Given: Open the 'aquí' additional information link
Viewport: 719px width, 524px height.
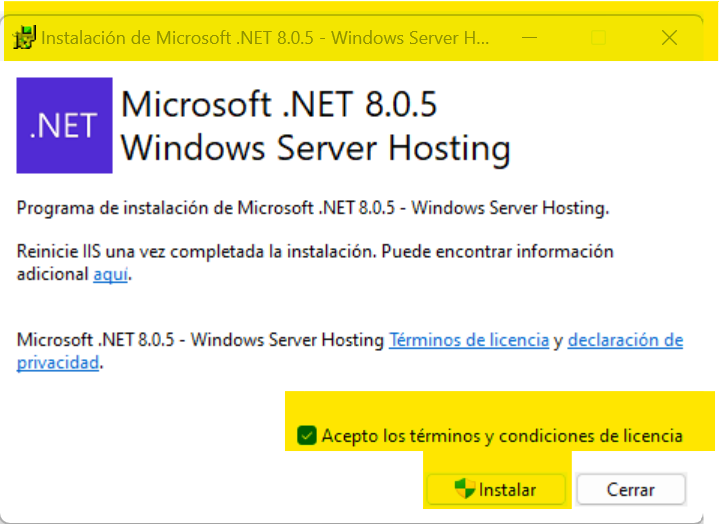Looking at the screenshot, I should tap(110, 274).
